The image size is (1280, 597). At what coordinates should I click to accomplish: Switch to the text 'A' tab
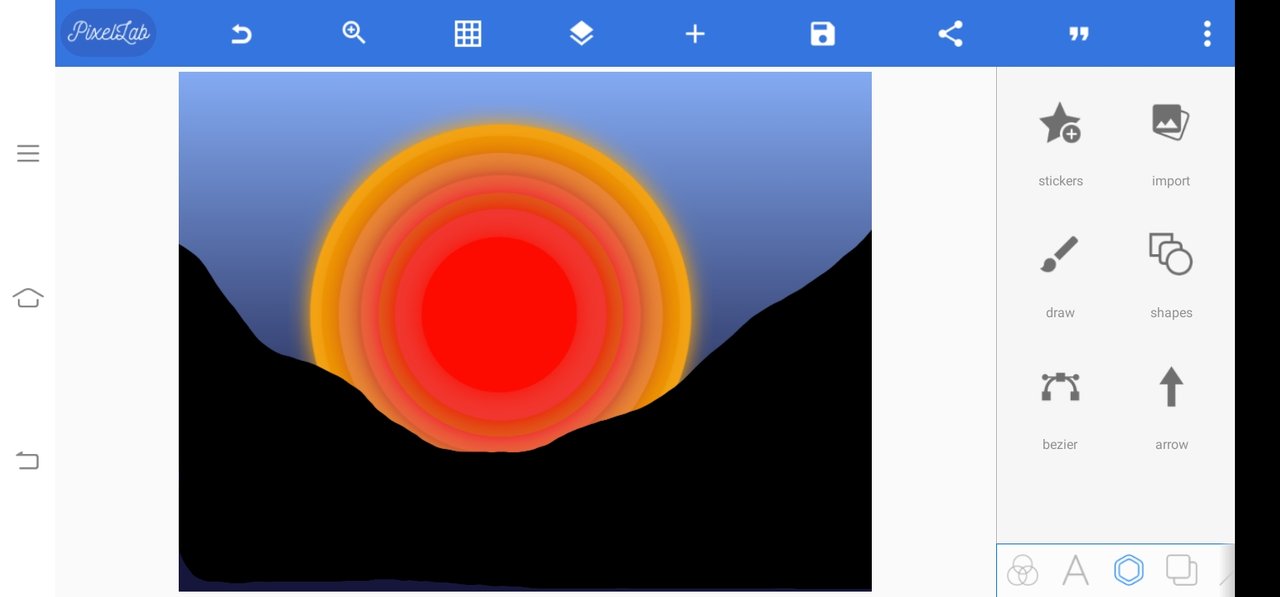[x=1075, y=570]
